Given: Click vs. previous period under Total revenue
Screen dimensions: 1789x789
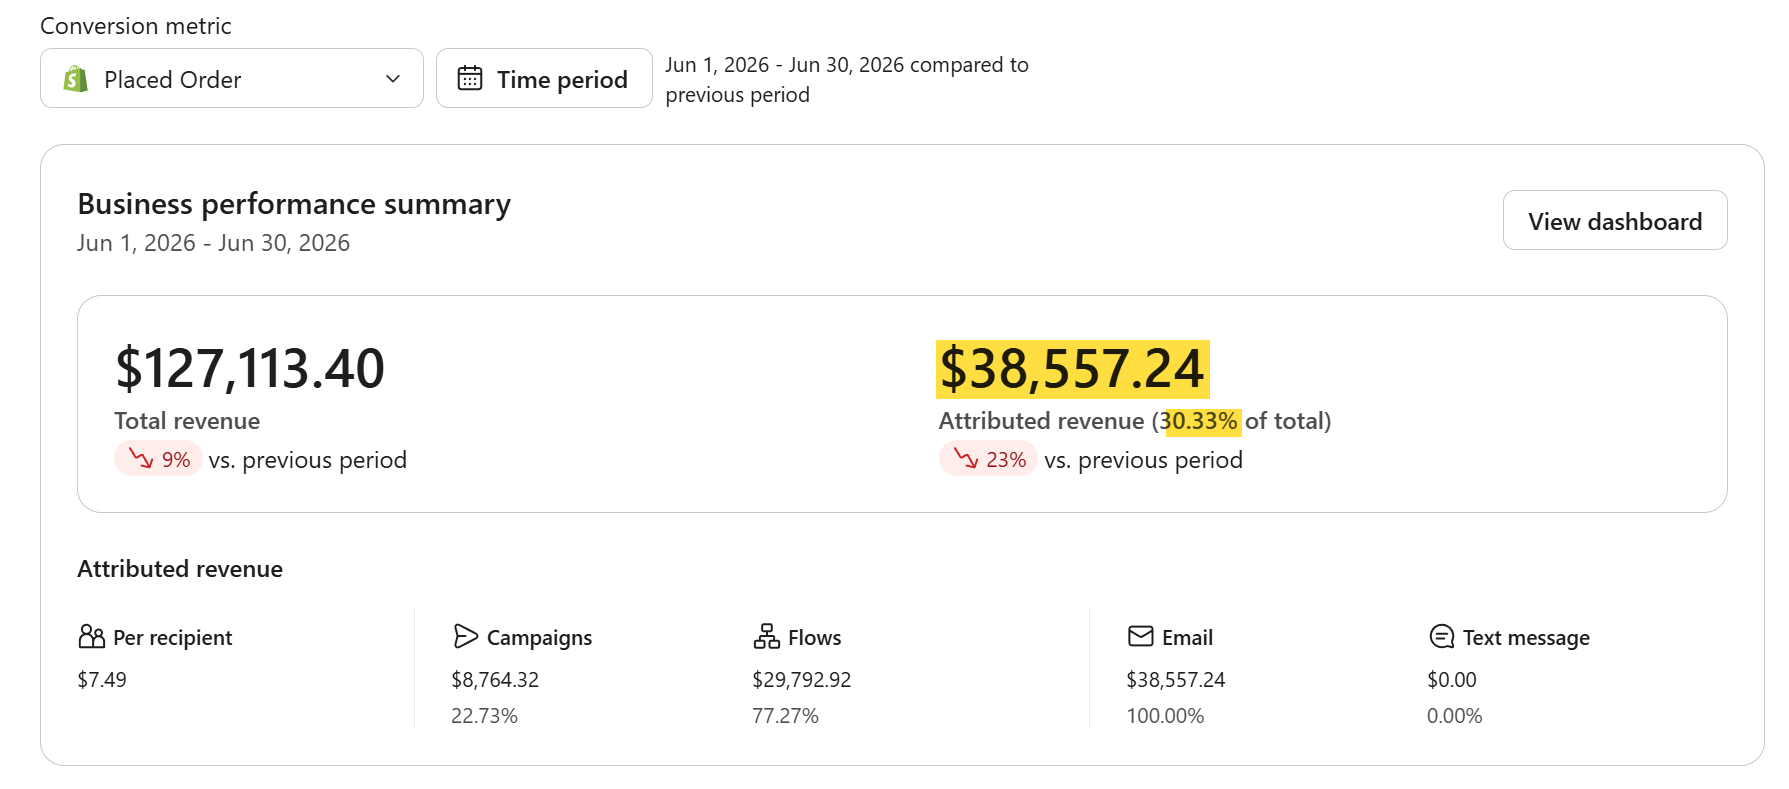Looking at the screenshot, I should coord(307,460).
